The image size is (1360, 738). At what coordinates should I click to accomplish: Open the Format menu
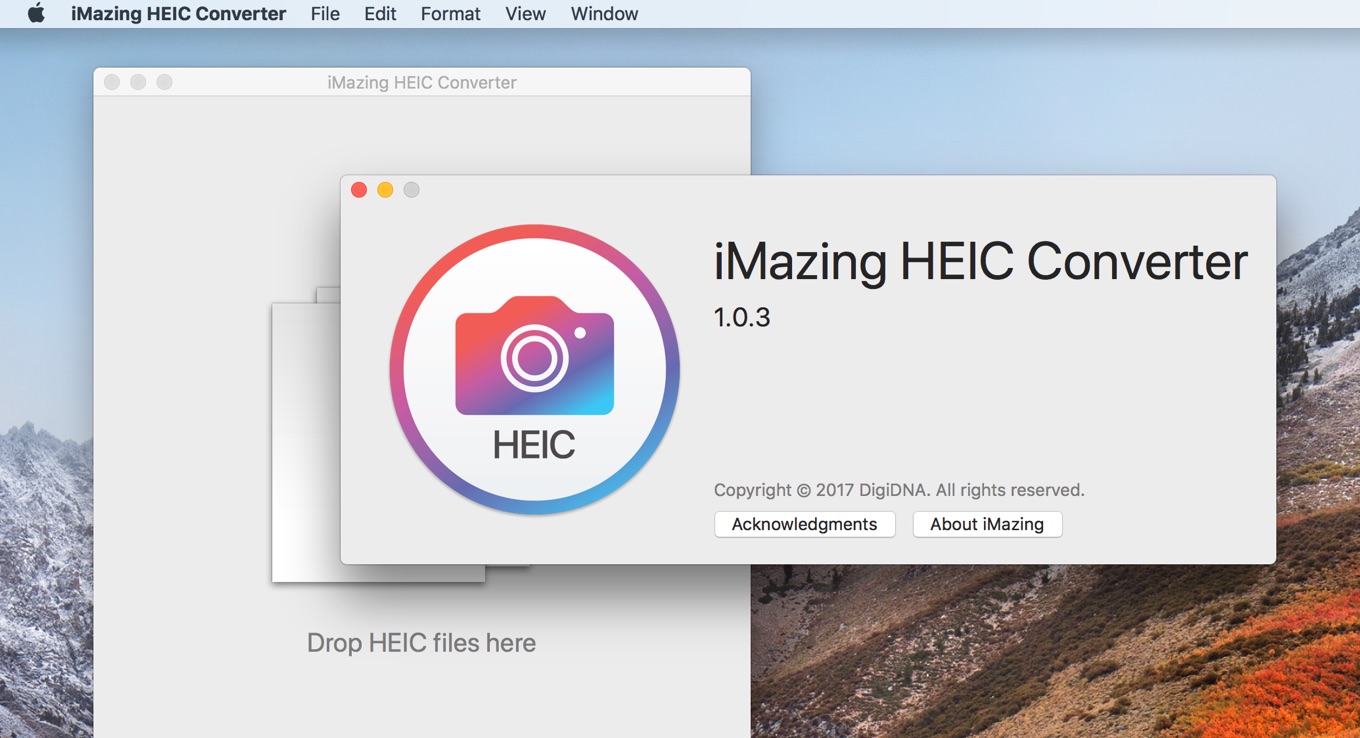tap(450, 14)
